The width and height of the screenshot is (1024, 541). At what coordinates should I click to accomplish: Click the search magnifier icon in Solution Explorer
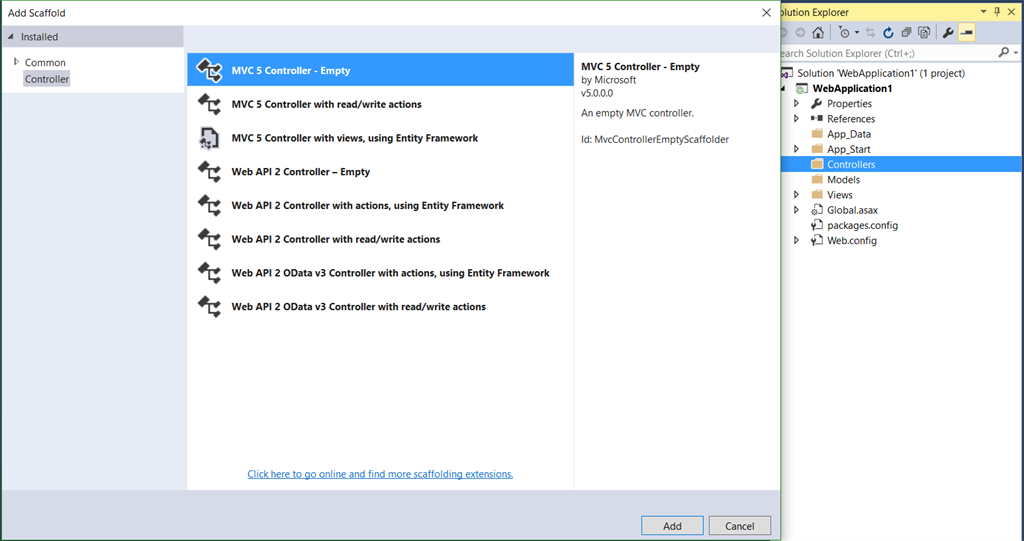point(1004,52)
